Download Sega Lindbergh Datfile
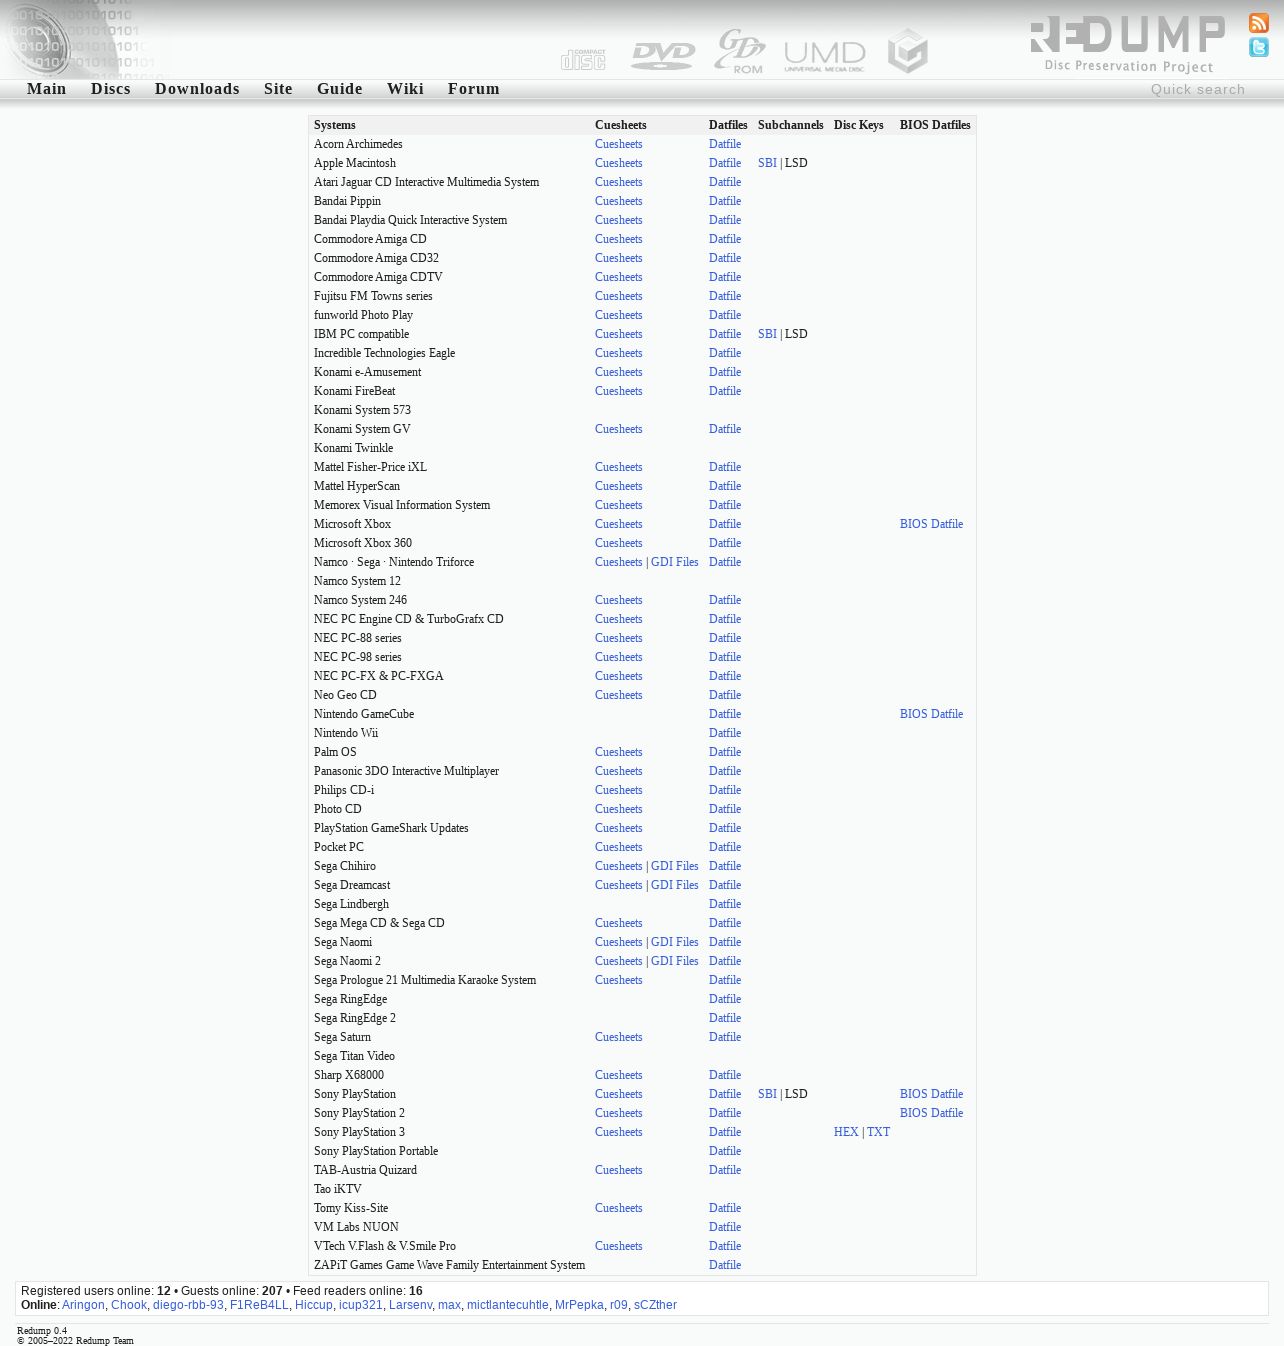This screenshot has height=1346, width=1284. click(x=725, y=904)
